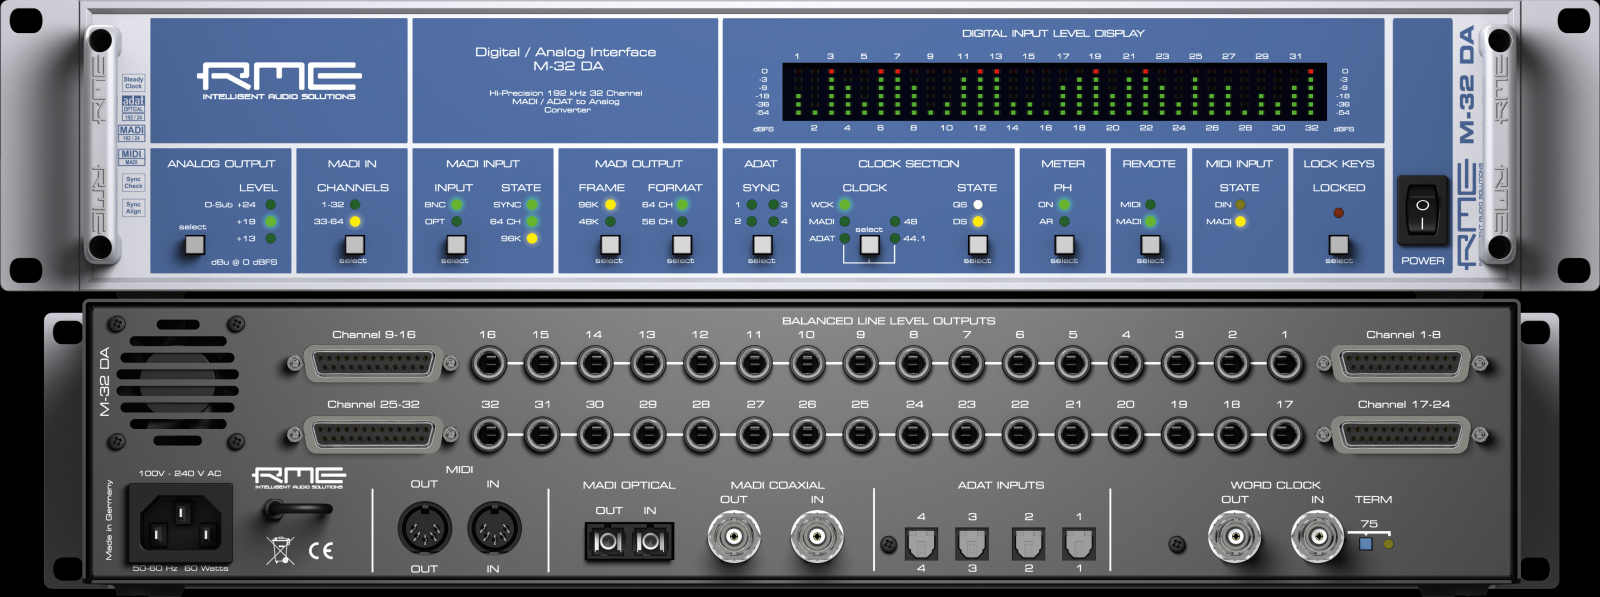
Task: Click balanced line output jack 17
Action: (x=1284, y=434)
